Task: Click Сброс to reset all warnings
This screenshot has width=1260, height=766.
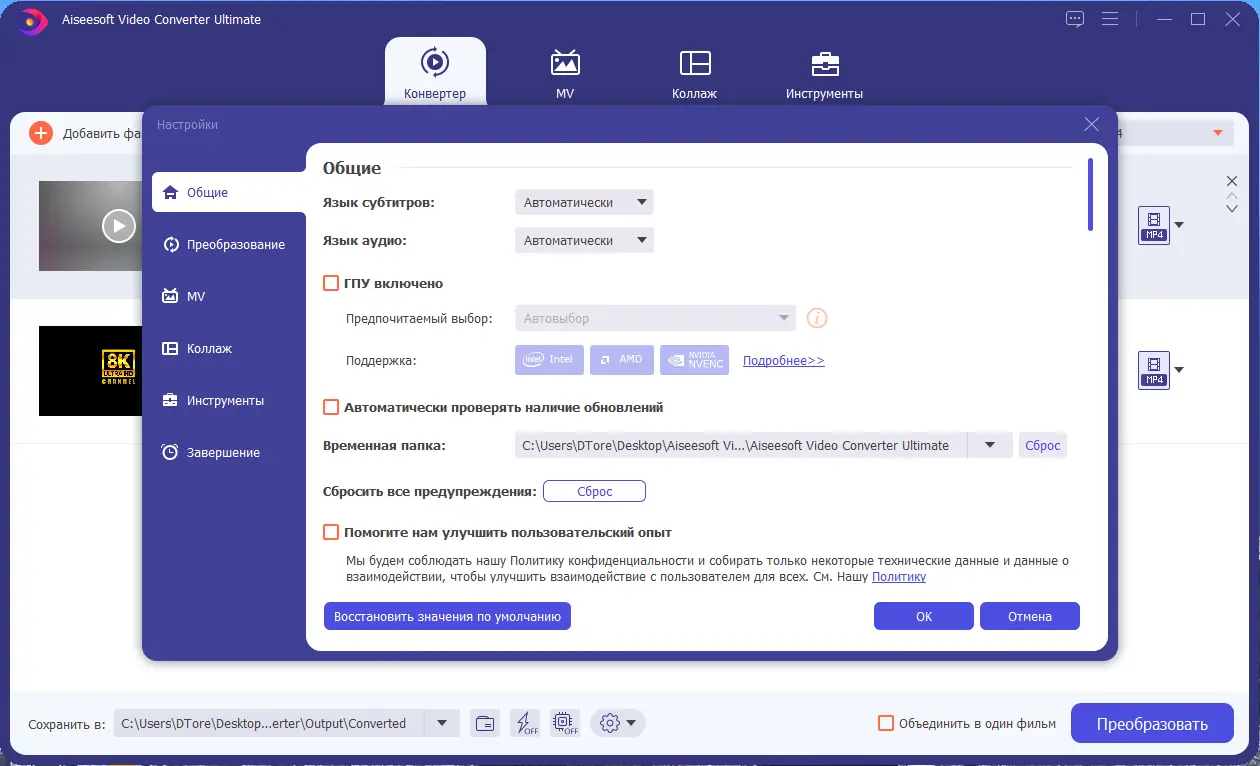Action: (594, 491)
